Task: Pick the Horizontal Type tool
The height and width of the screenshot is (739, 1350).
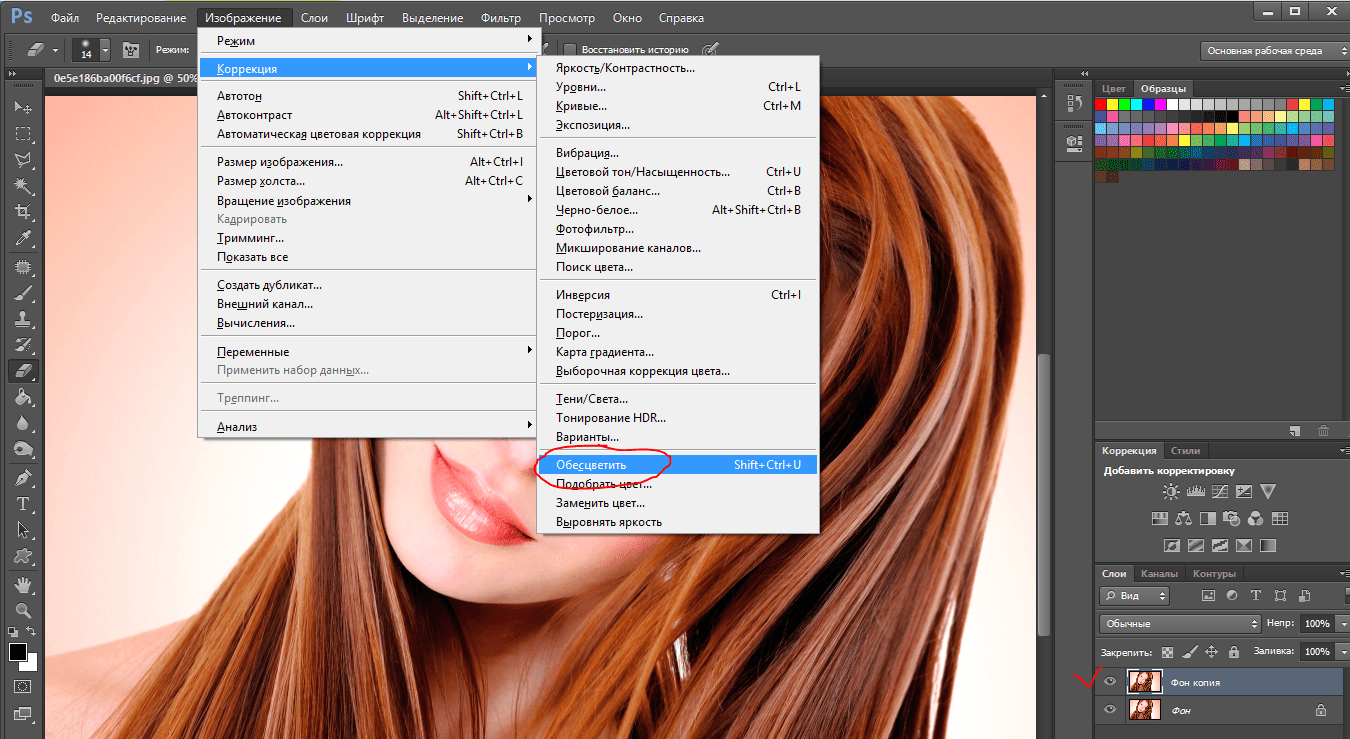Action: [x=22, y=504]
